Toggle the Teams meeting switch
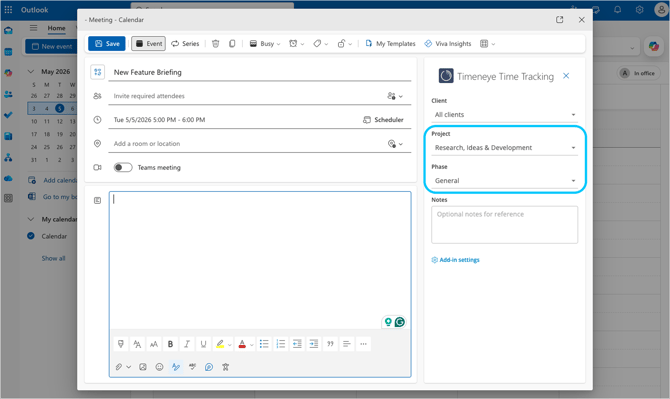 tap(123, 167)
